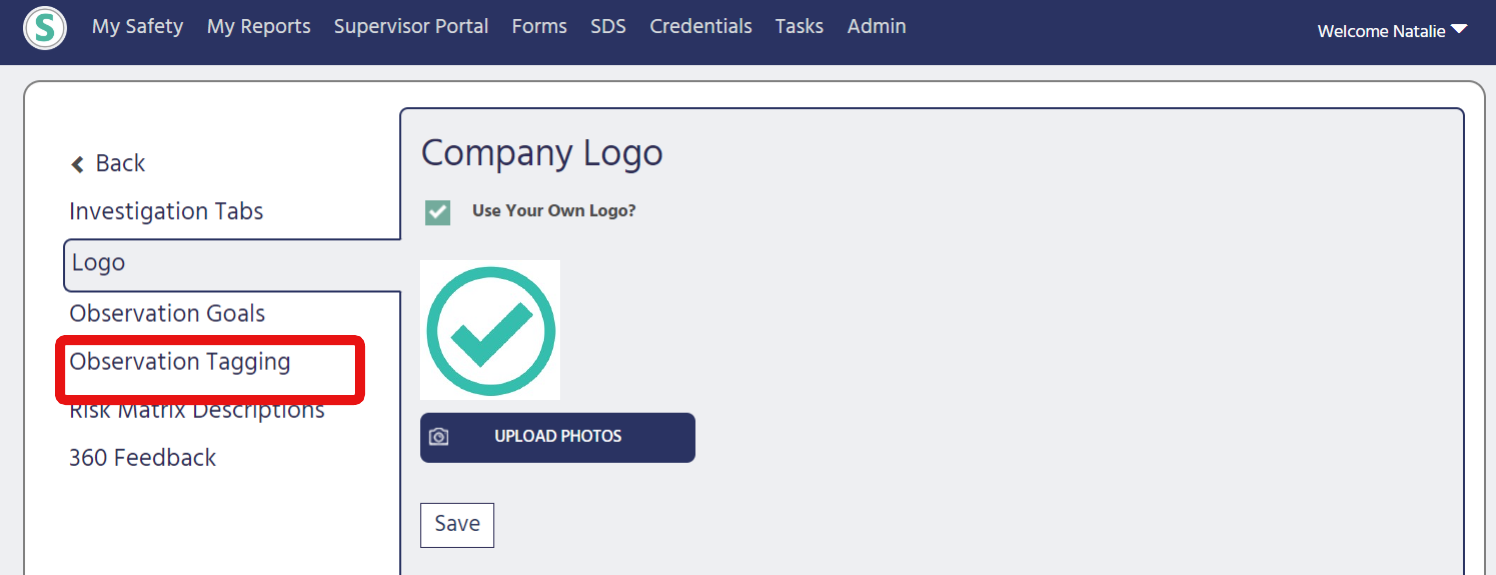Click the Upload Photos button

[557, 437]
